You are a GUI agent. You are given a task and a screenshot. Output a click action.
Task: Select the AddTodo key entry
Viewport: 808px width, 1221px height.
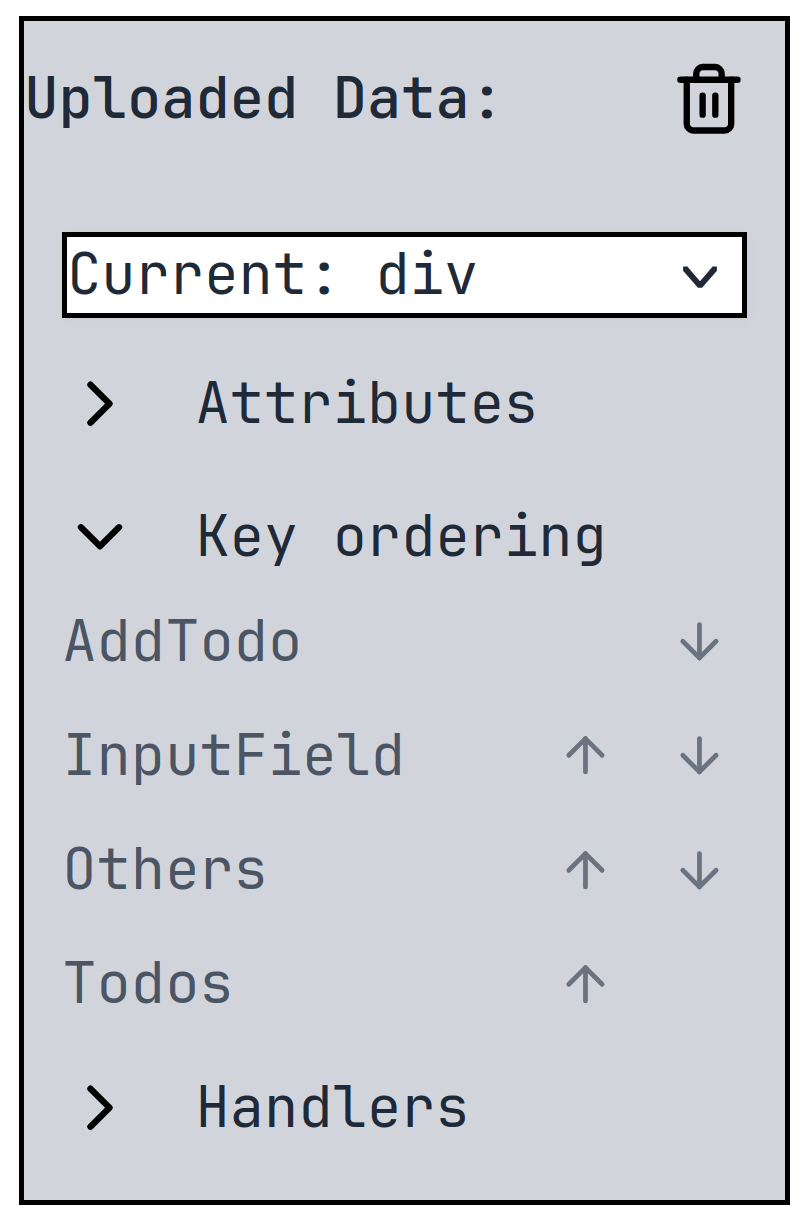tap(182, 642)
